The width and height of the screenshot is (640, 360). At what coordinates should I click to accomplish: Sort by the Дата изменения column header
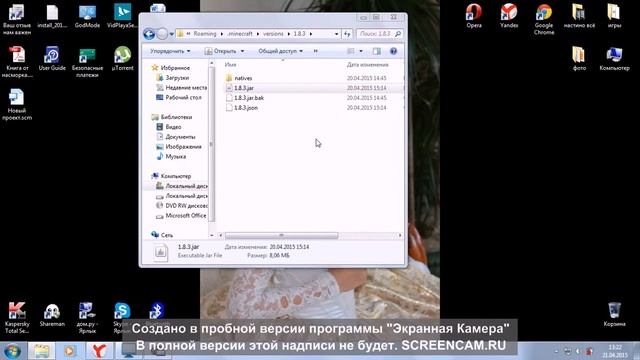(367, 64)
